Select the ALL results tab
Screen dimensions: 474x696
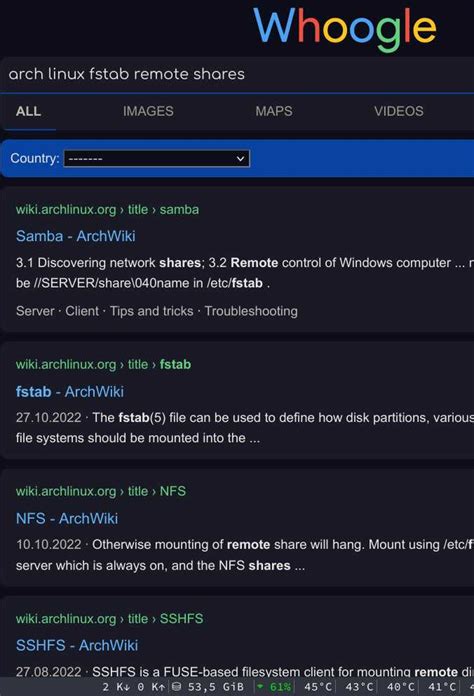coord(28,111)
